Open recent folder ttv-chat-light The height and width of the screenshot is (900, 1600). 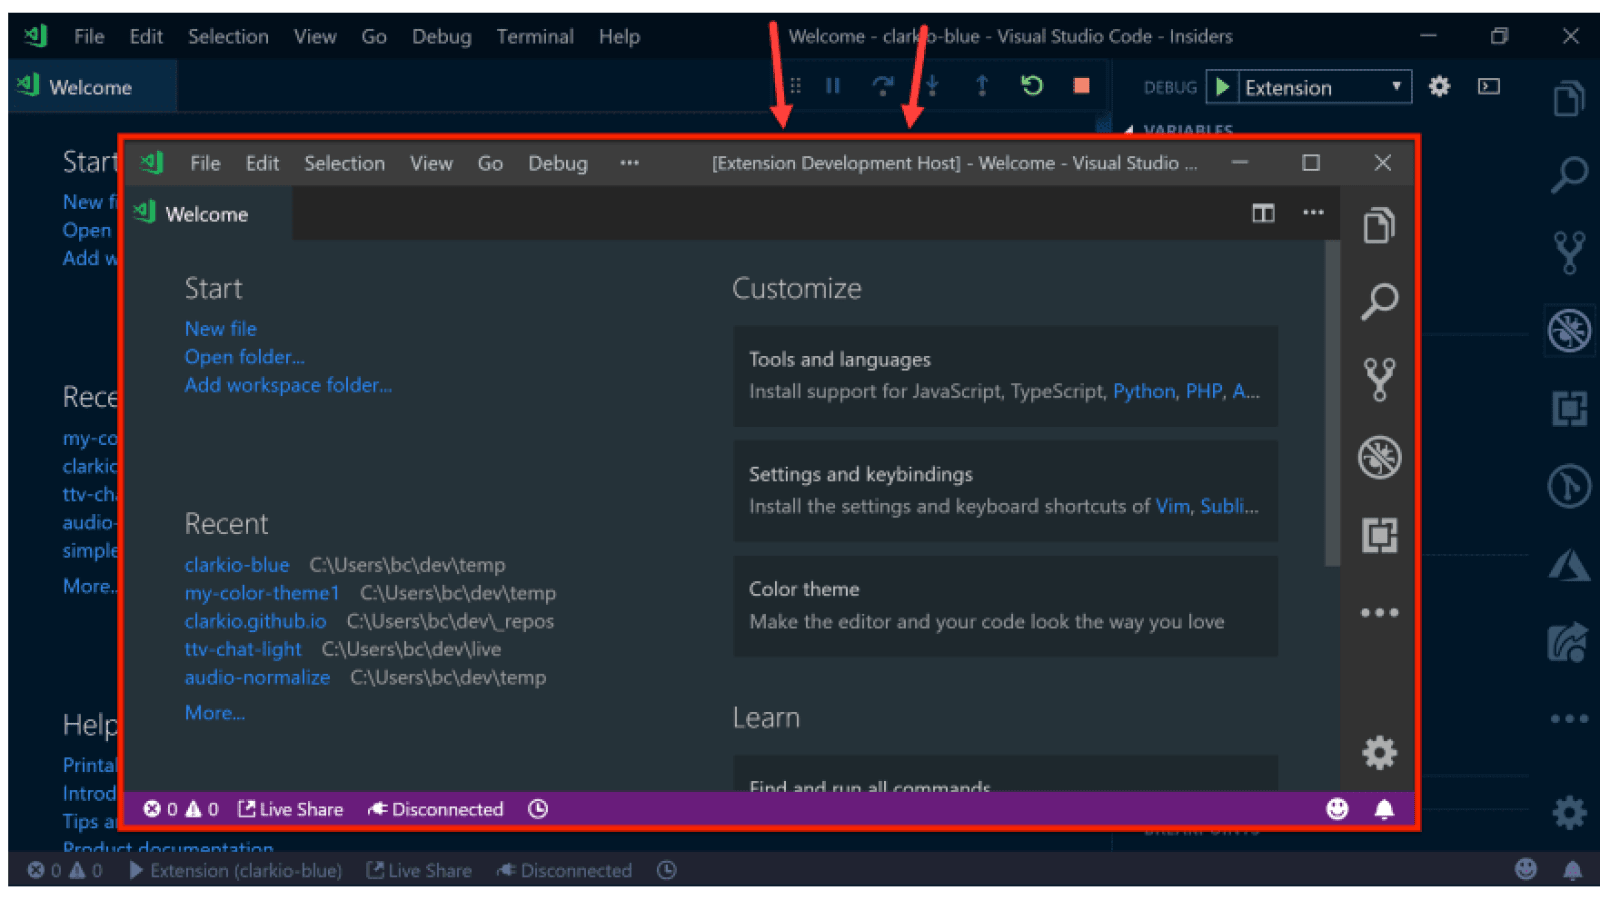tap(242, 648)
